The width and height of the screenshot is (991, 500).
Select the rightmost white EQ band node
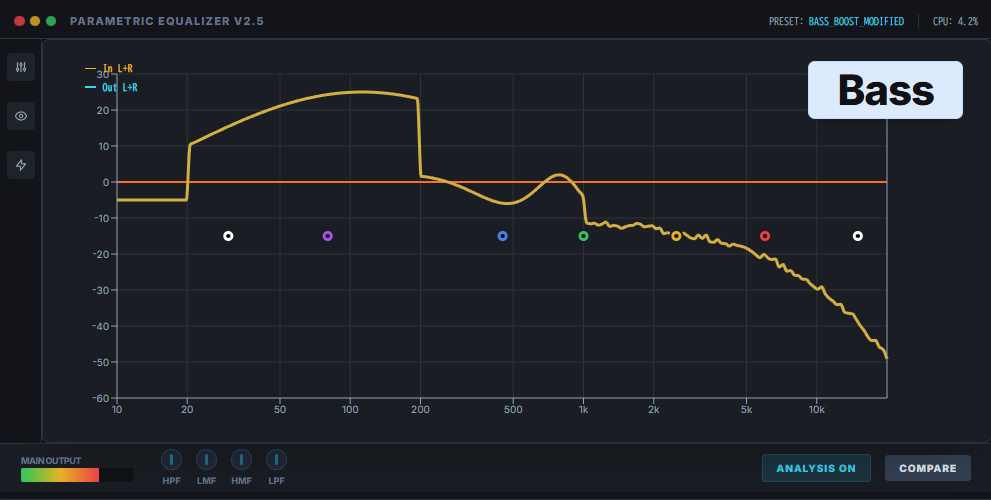(x=857, y=236)
